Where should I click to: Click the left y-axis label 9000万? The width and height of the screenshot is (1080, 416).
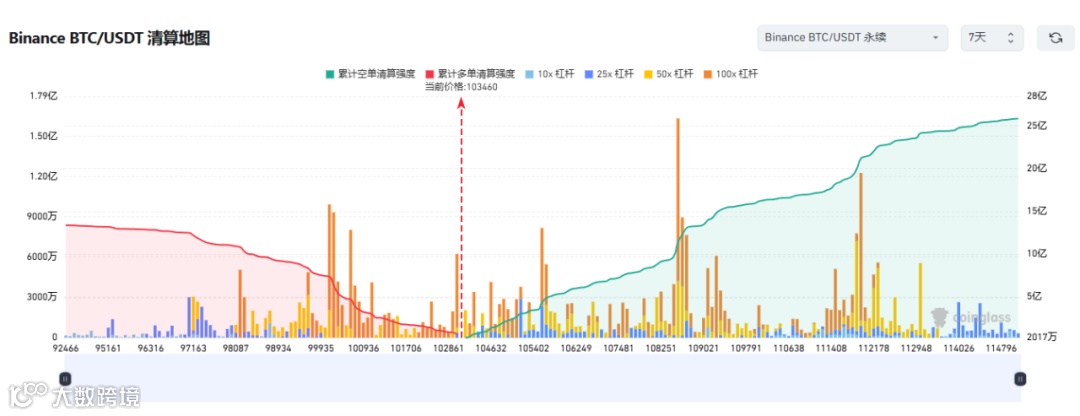tap(44, 217)
